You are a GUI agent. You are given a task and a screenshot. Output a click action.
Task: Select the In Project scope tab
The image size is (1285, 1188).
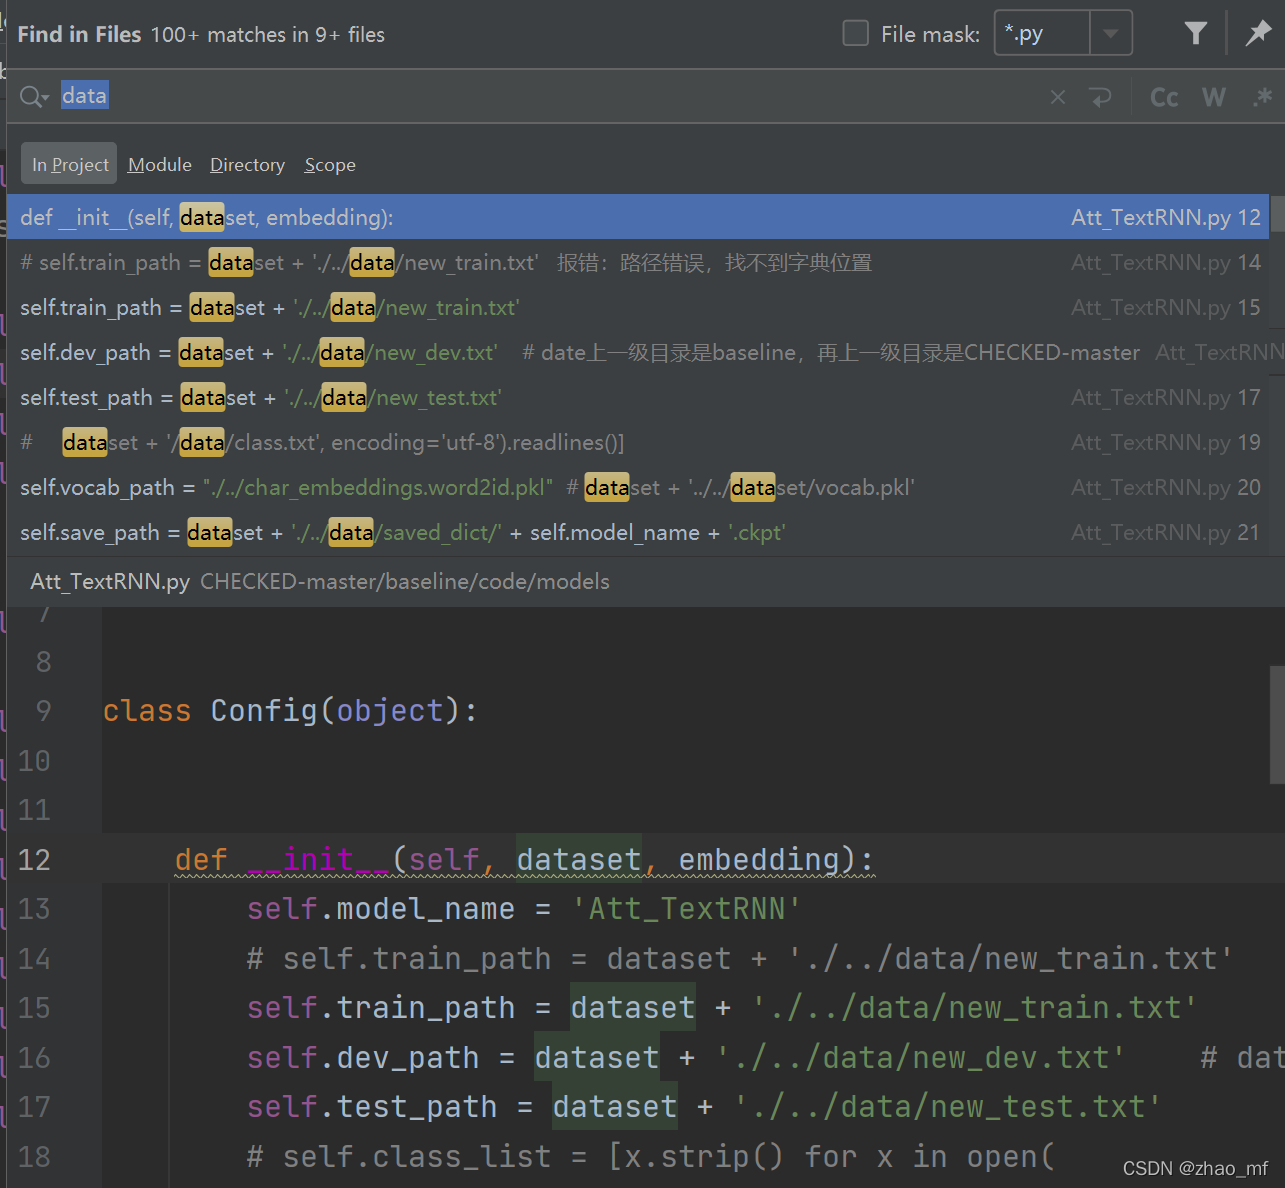[69, 165]
